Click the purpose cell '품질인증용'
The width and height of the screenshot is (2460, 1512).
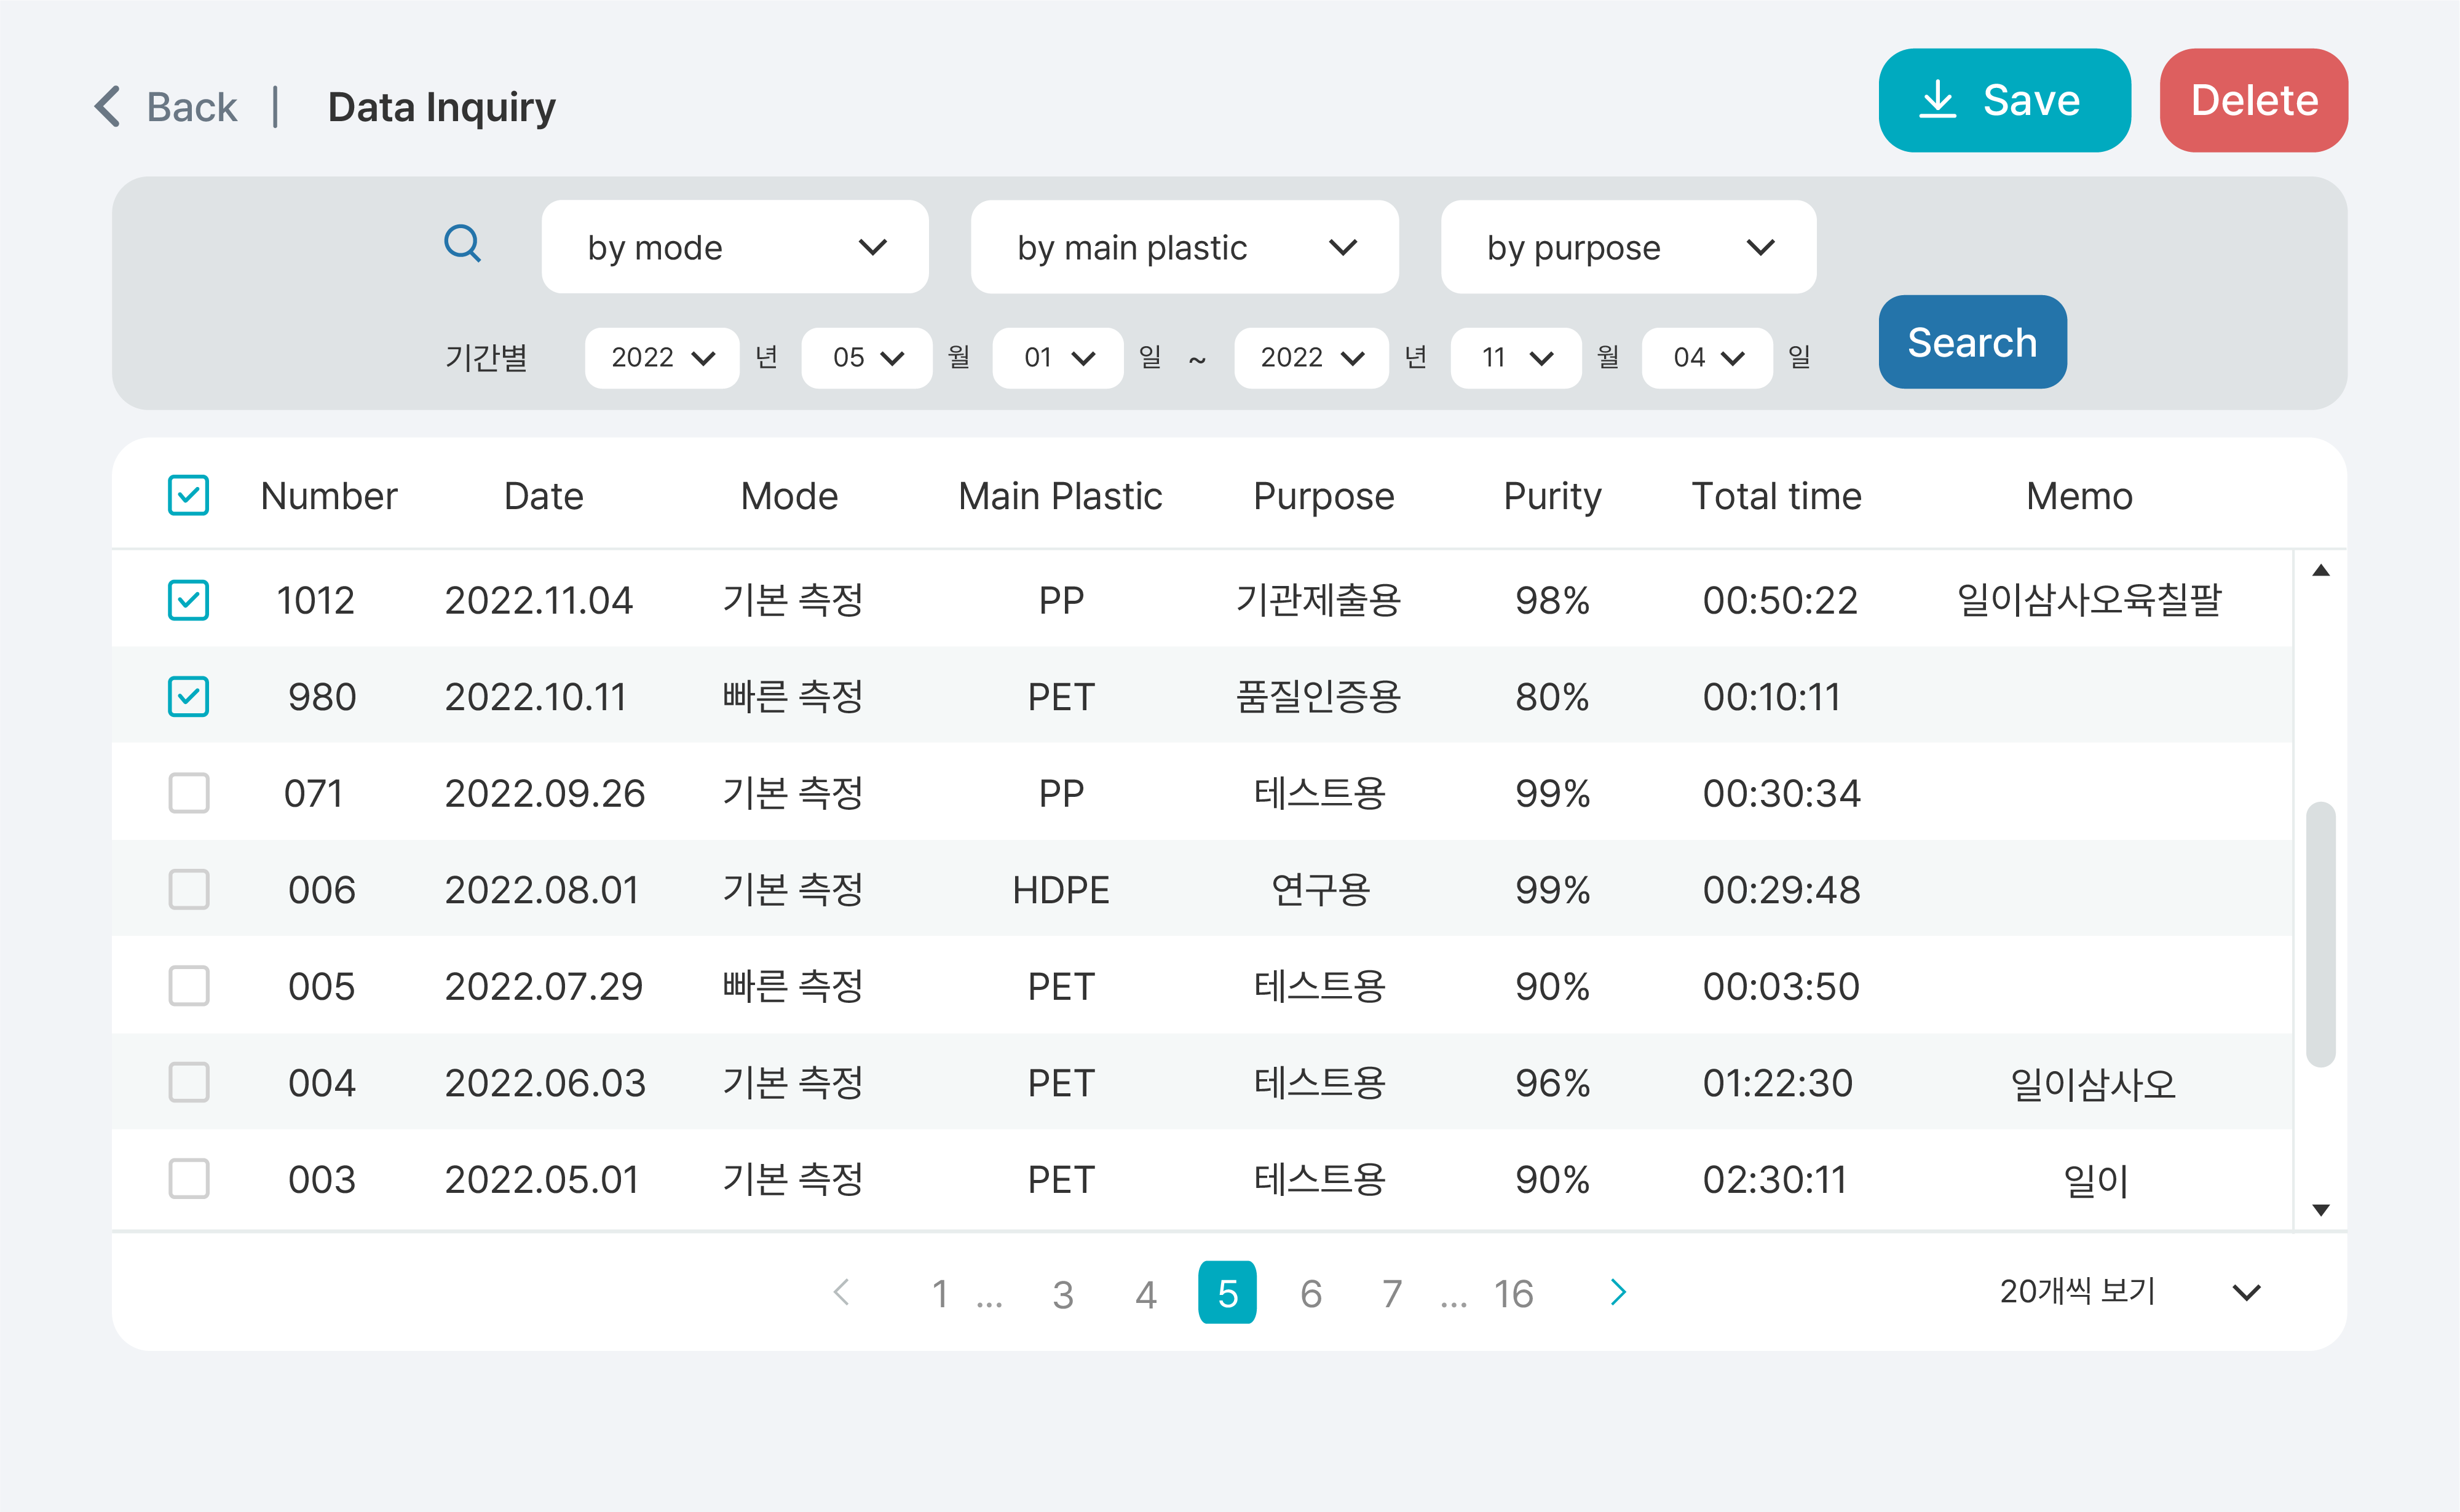point(1319,697)
